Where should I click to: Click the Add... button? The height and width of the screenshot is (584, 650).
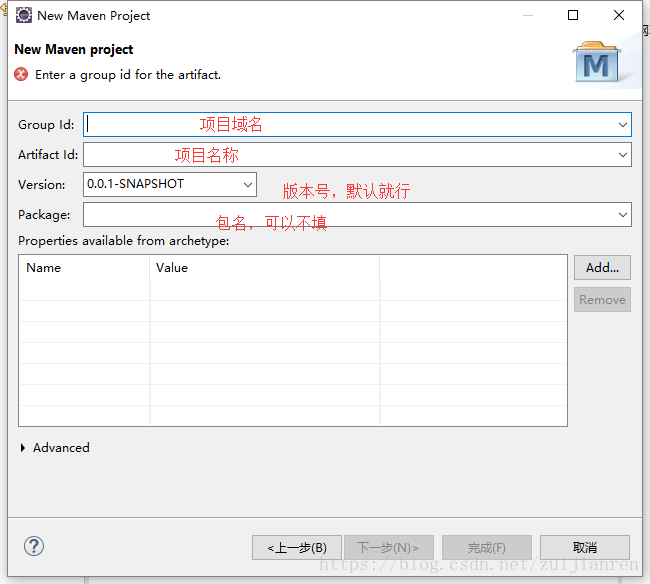(x=602, y=268)
